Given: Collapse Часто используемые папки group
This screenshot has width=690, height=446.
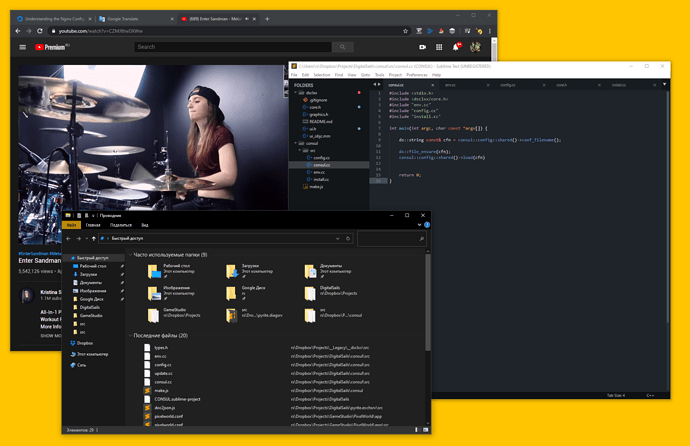Looking at the screenshot, I should [x=130, y=255].
